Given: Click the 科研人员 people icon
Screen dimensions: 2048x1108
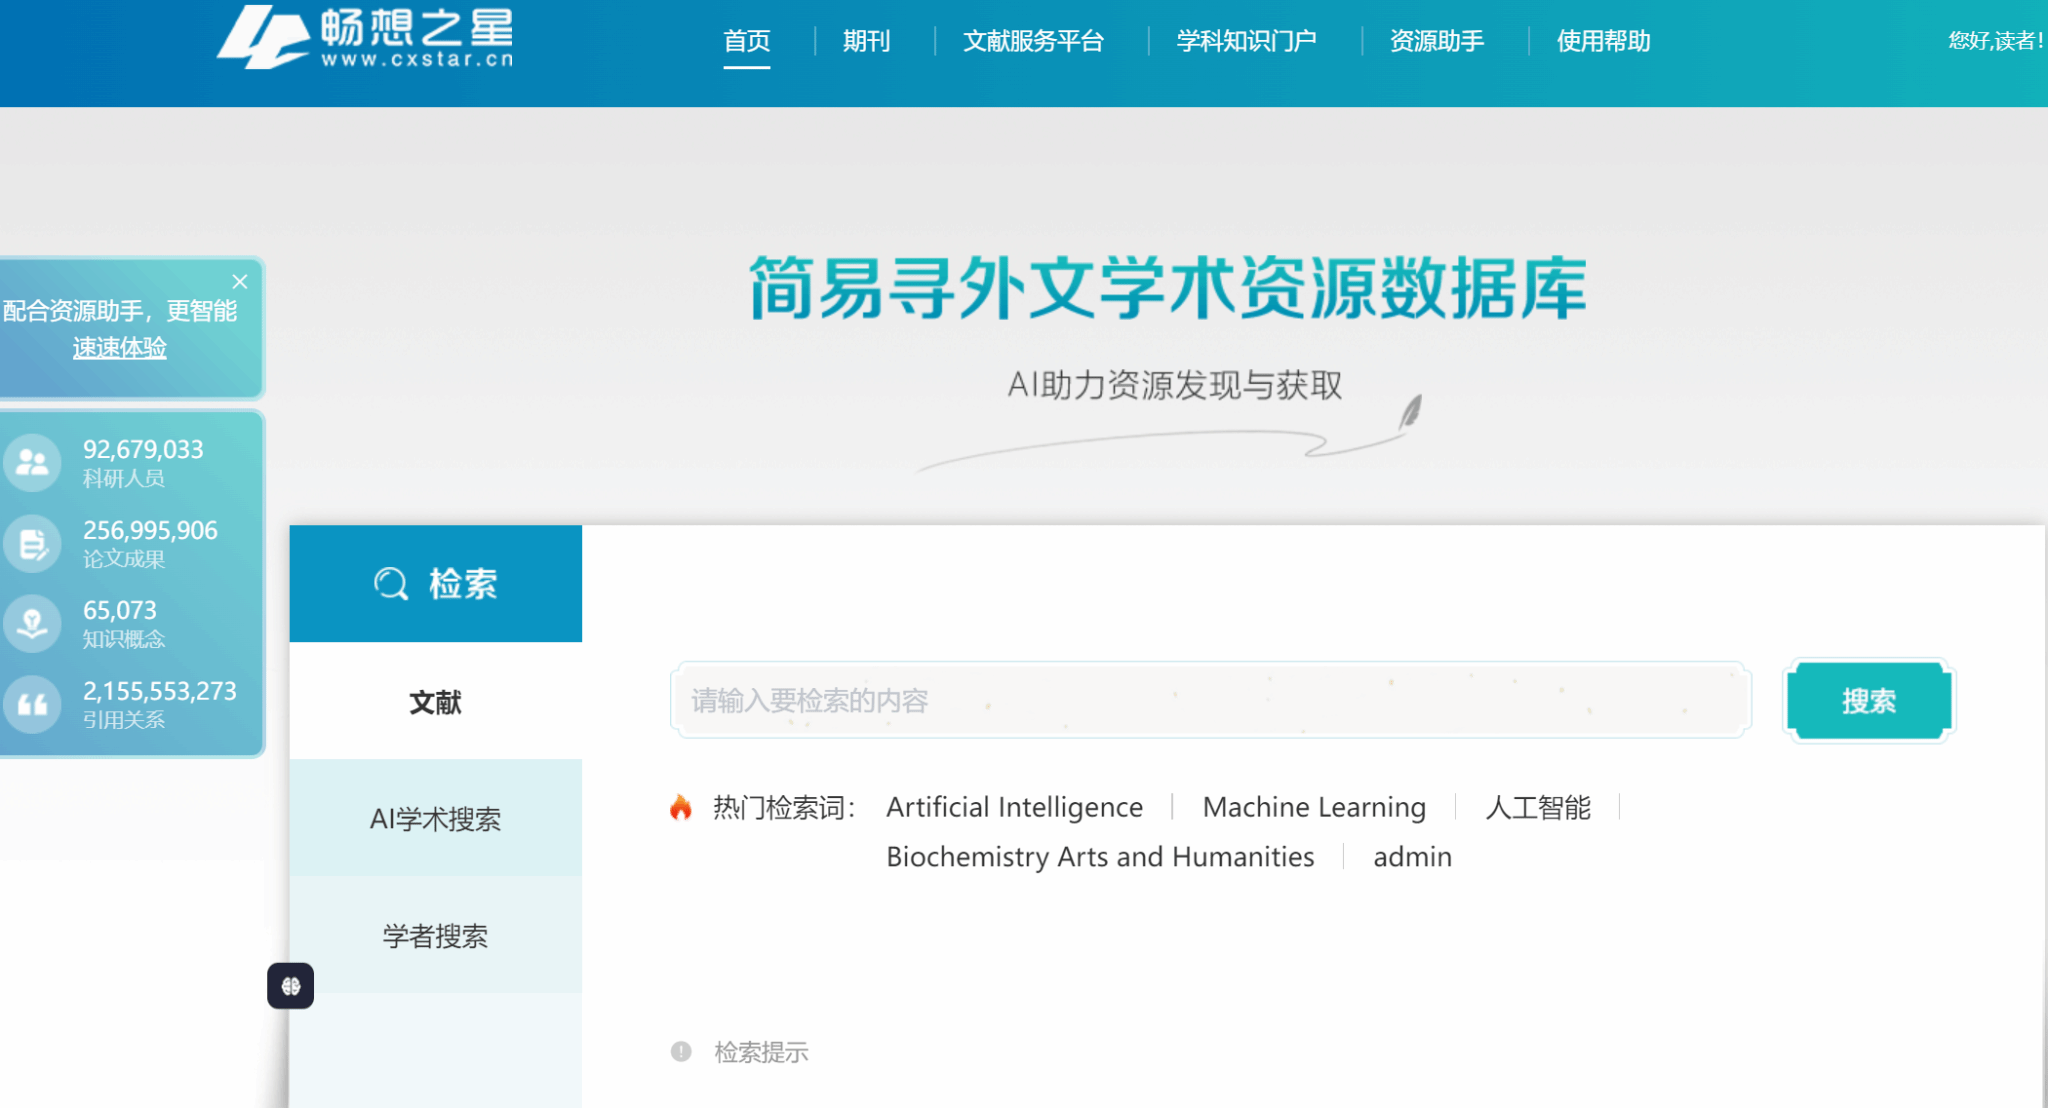Looking at the screenshot, I should pos(32,463).
